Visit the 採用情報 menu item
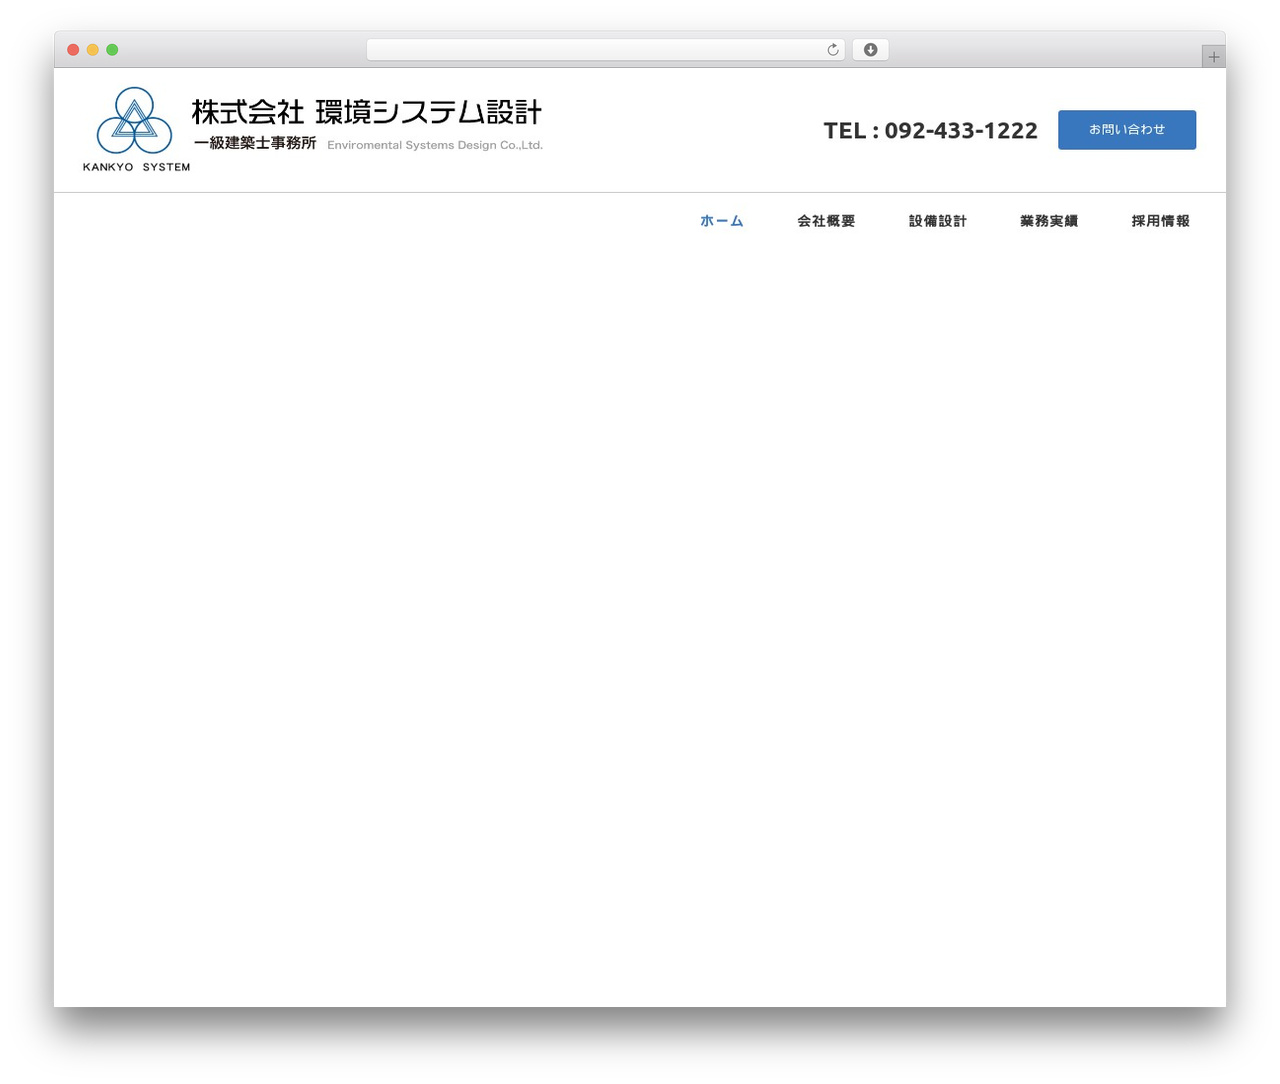Image resolution: width=1280 pixels, height=1084 pixels. [x=1161, y=221]
